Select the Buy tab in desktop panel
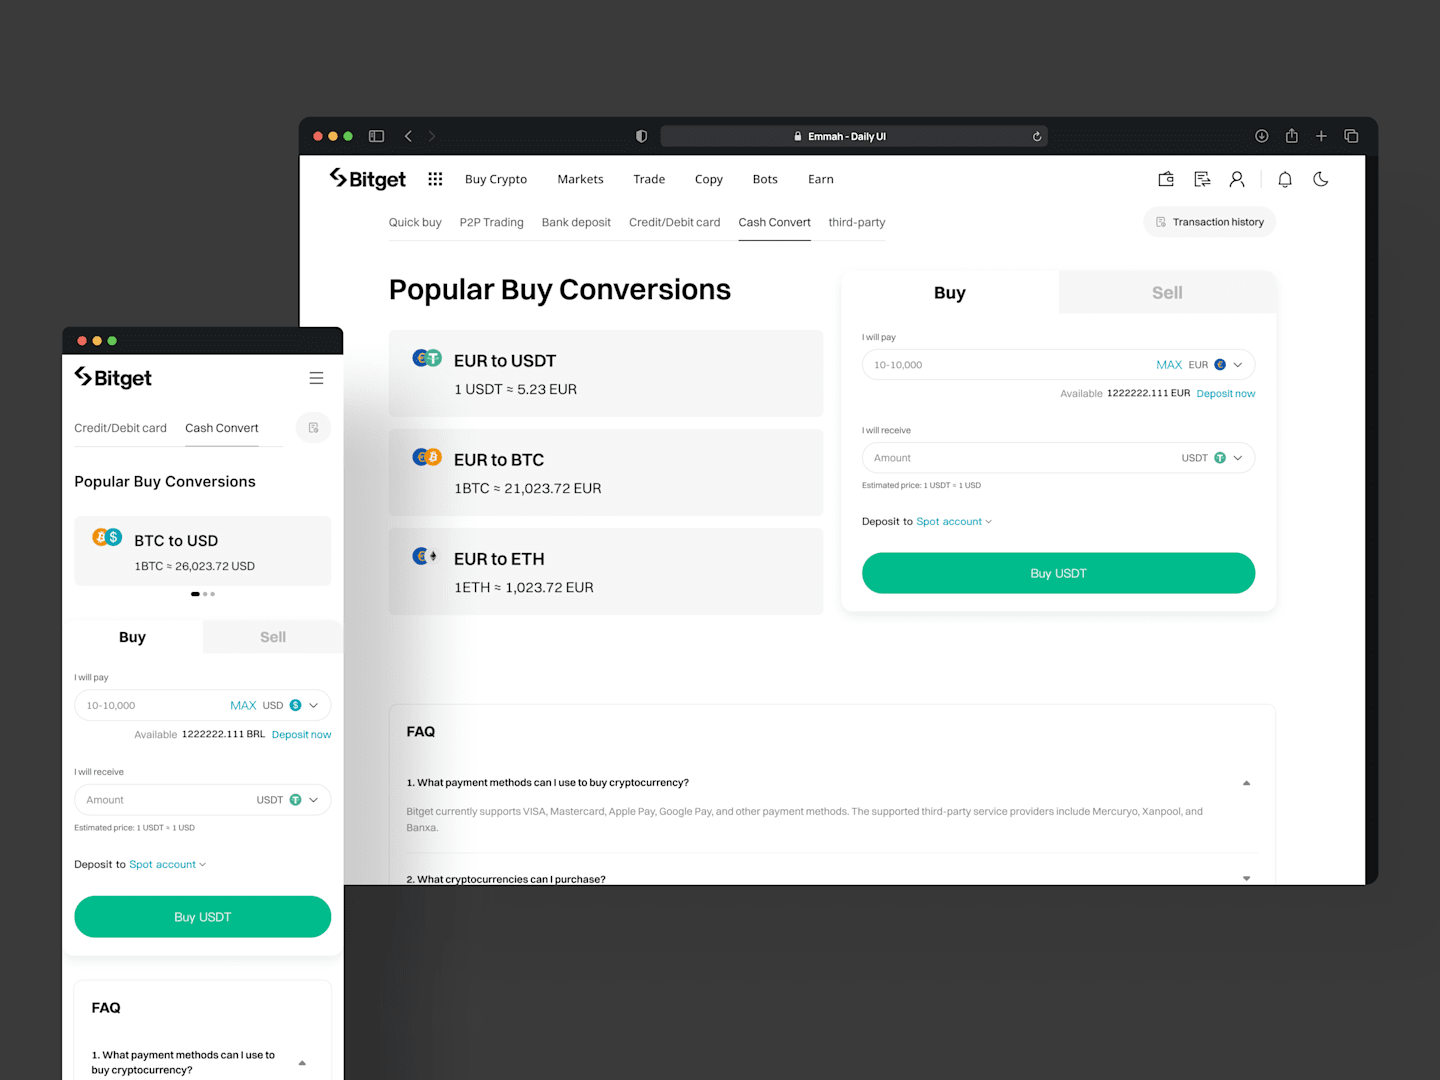This screenshot has width=1440, height=1080. click(950, 292)
